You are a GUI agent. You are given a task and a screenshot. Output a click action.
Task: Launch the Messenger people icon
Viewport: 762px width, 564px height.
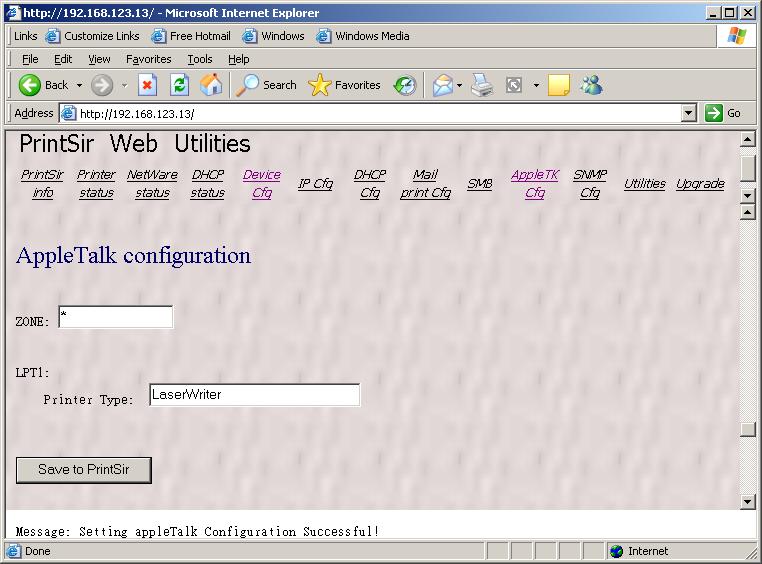coord(591,85)
